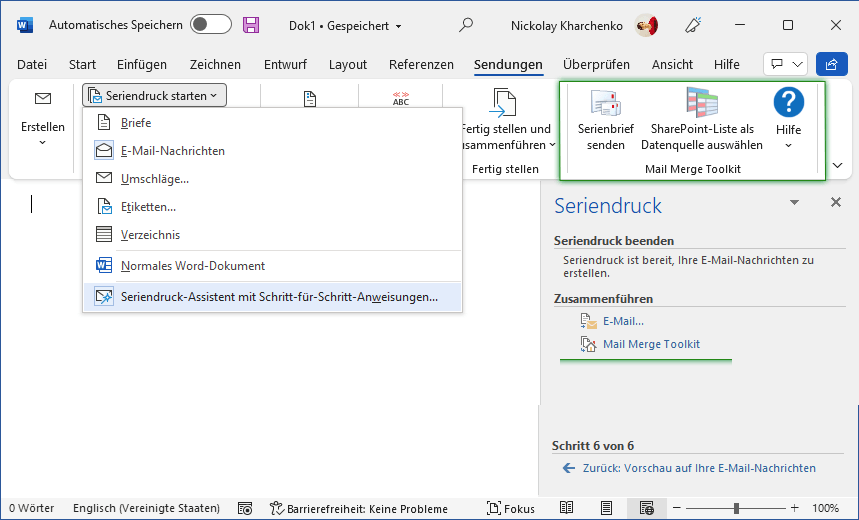Click the Seriendruck starten dropdown button

click(x=154, y=95)
